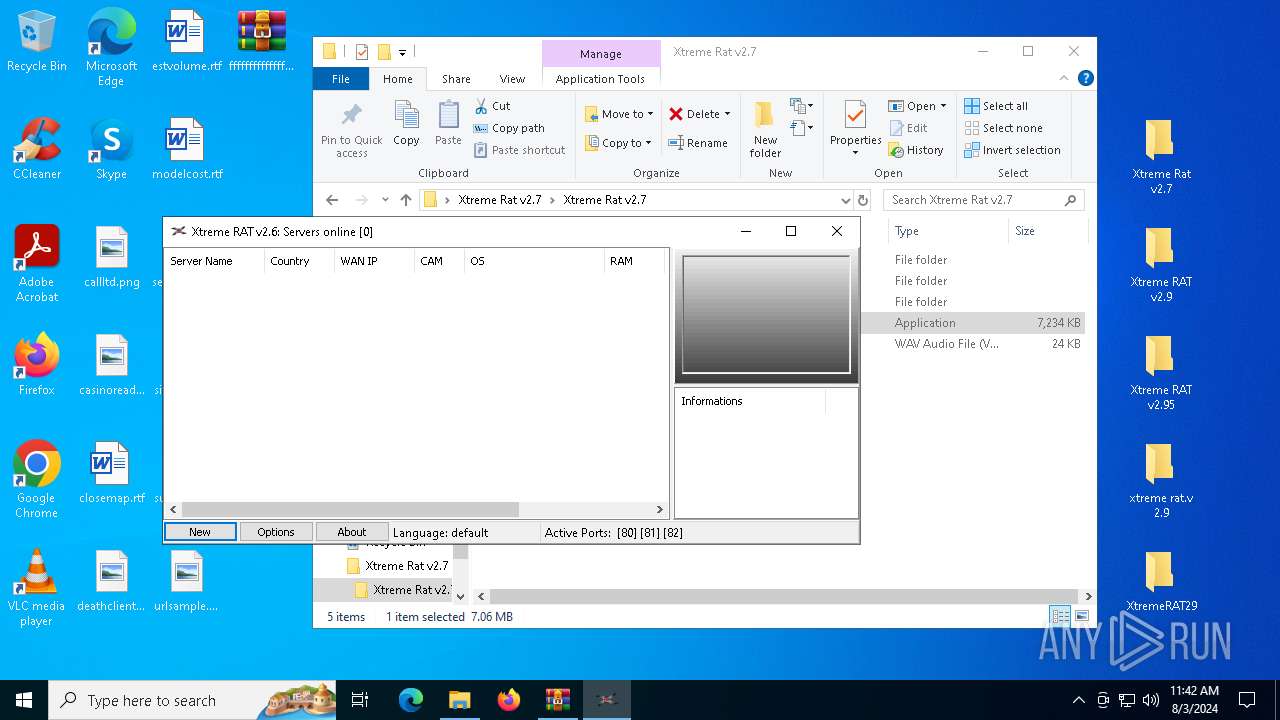Open Firefox from the taskbar
The height and width of the screenshot is (720, 1280).
click(x=509, y=700)
